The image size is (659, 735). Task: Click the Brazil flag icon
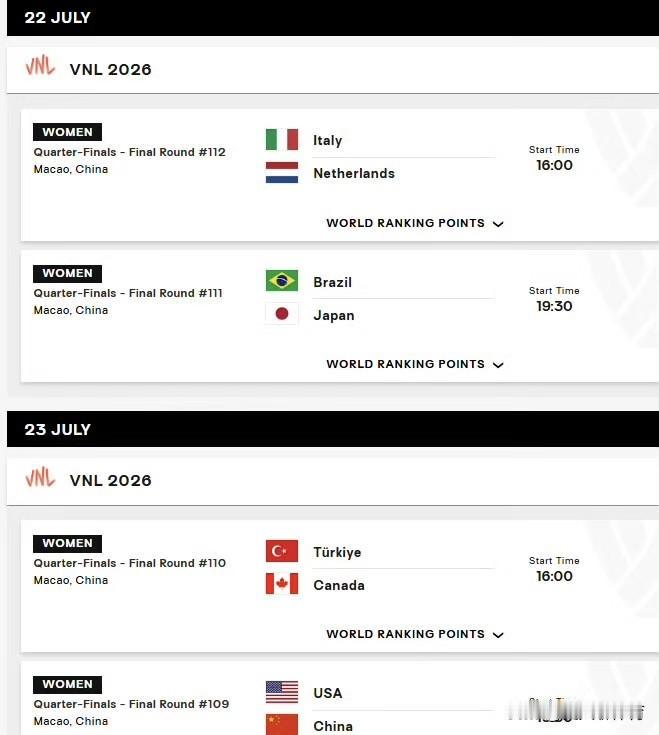click(x=282, y=280)
